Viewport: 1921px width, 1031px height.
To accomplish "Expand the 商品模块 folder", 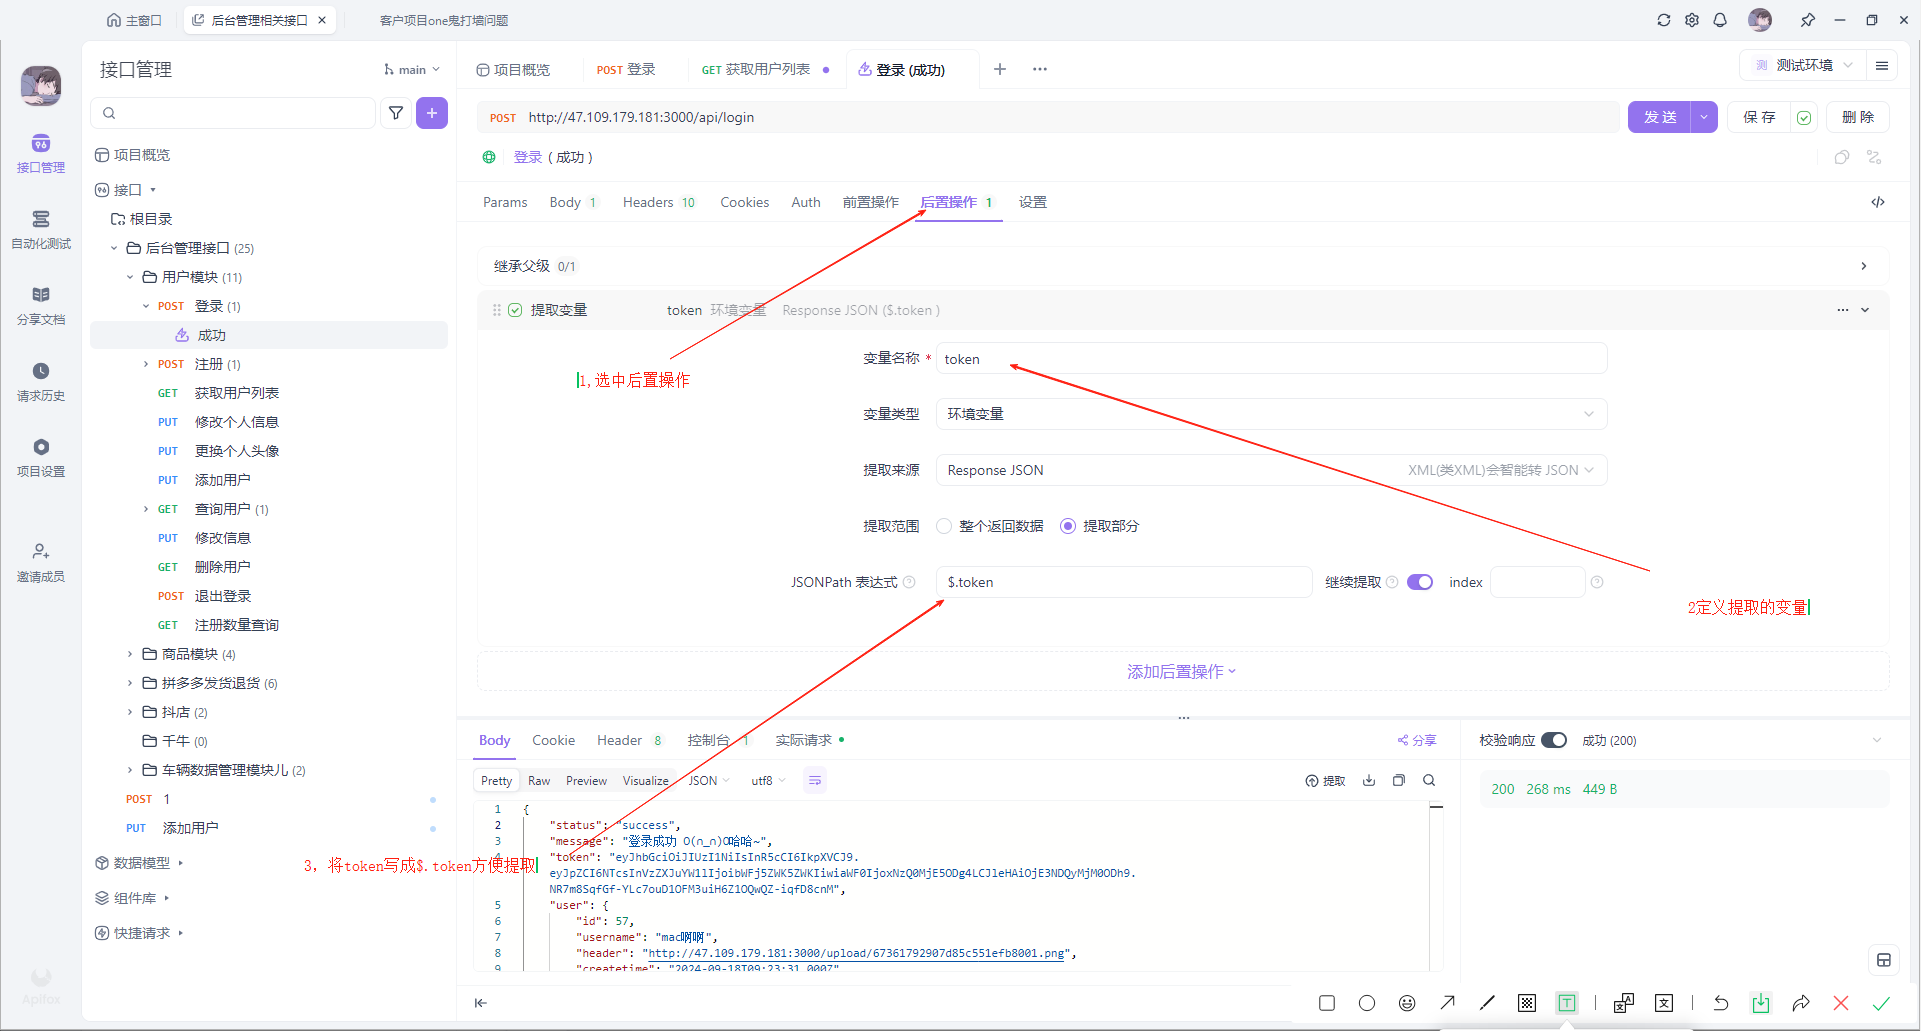I will click(130, 654).
